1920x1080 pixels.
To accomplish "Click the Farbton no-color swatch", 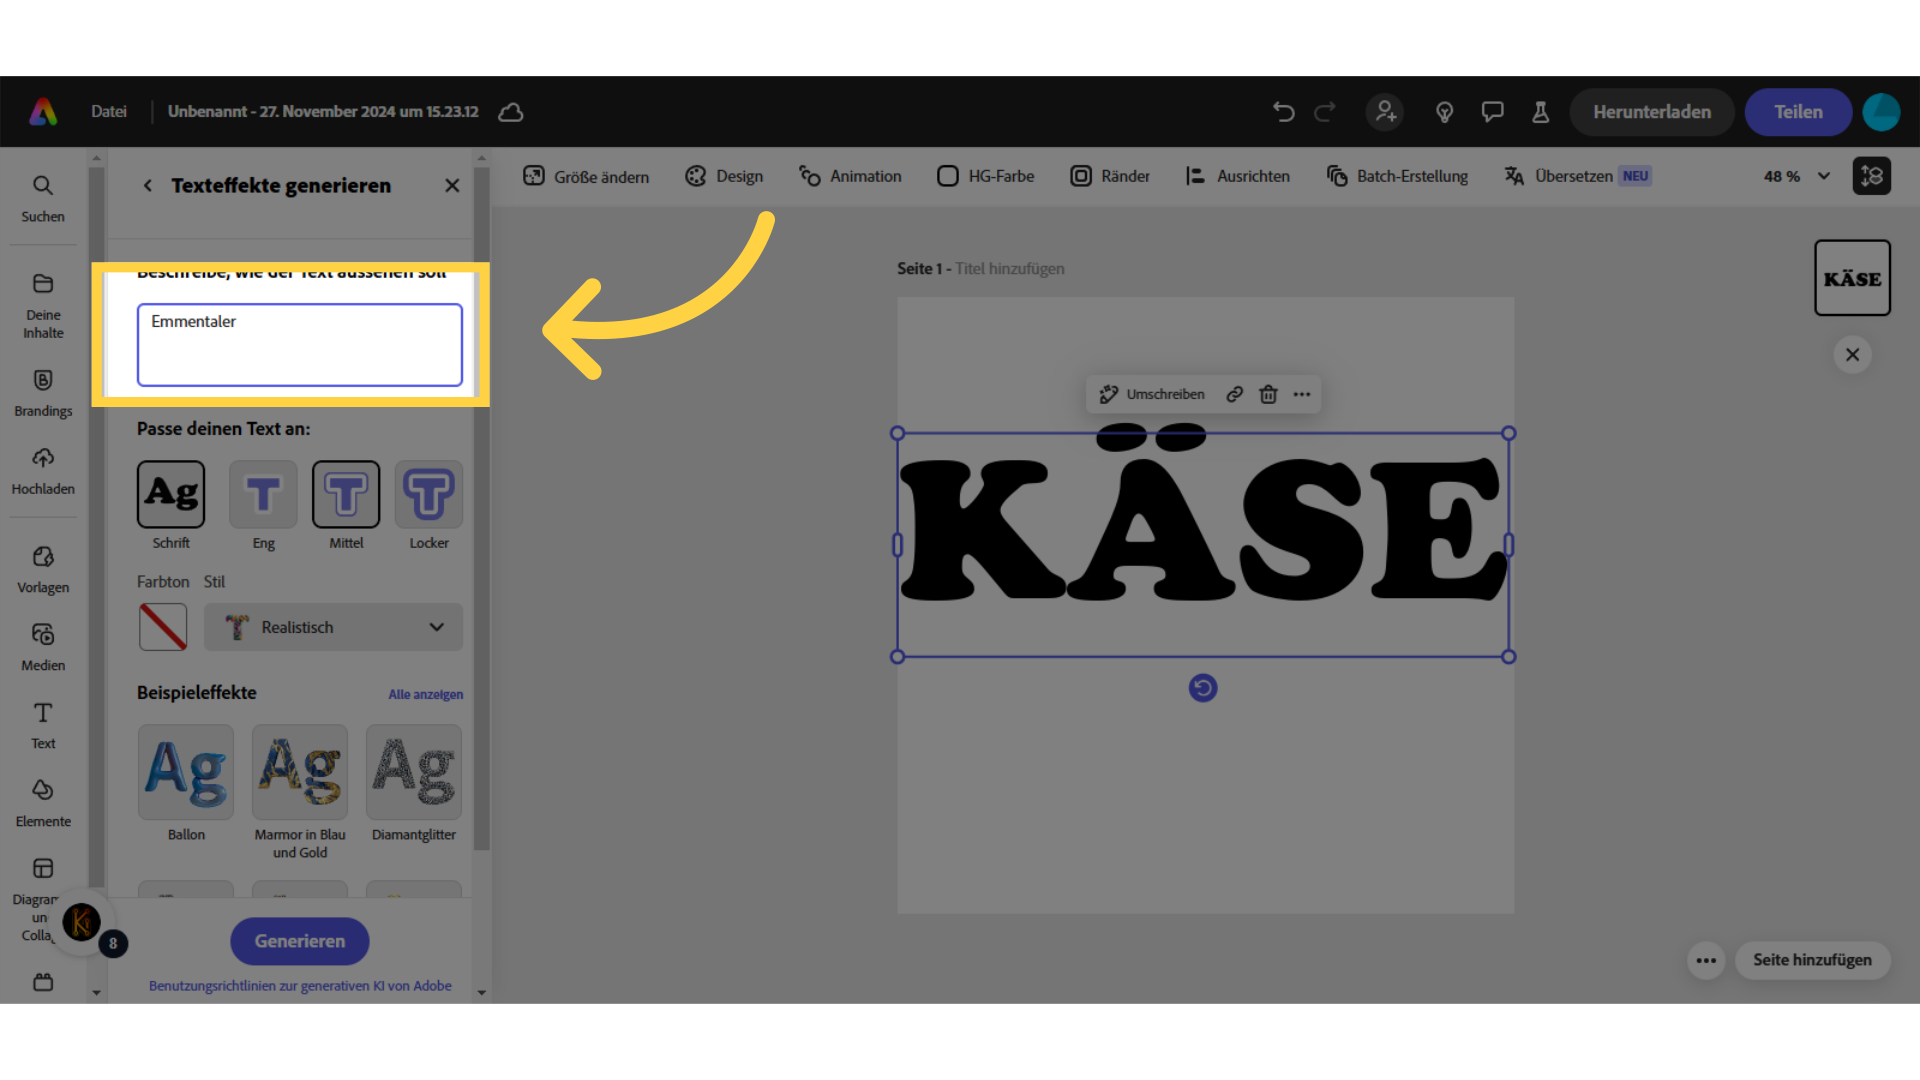I will [x=163, y=627].
